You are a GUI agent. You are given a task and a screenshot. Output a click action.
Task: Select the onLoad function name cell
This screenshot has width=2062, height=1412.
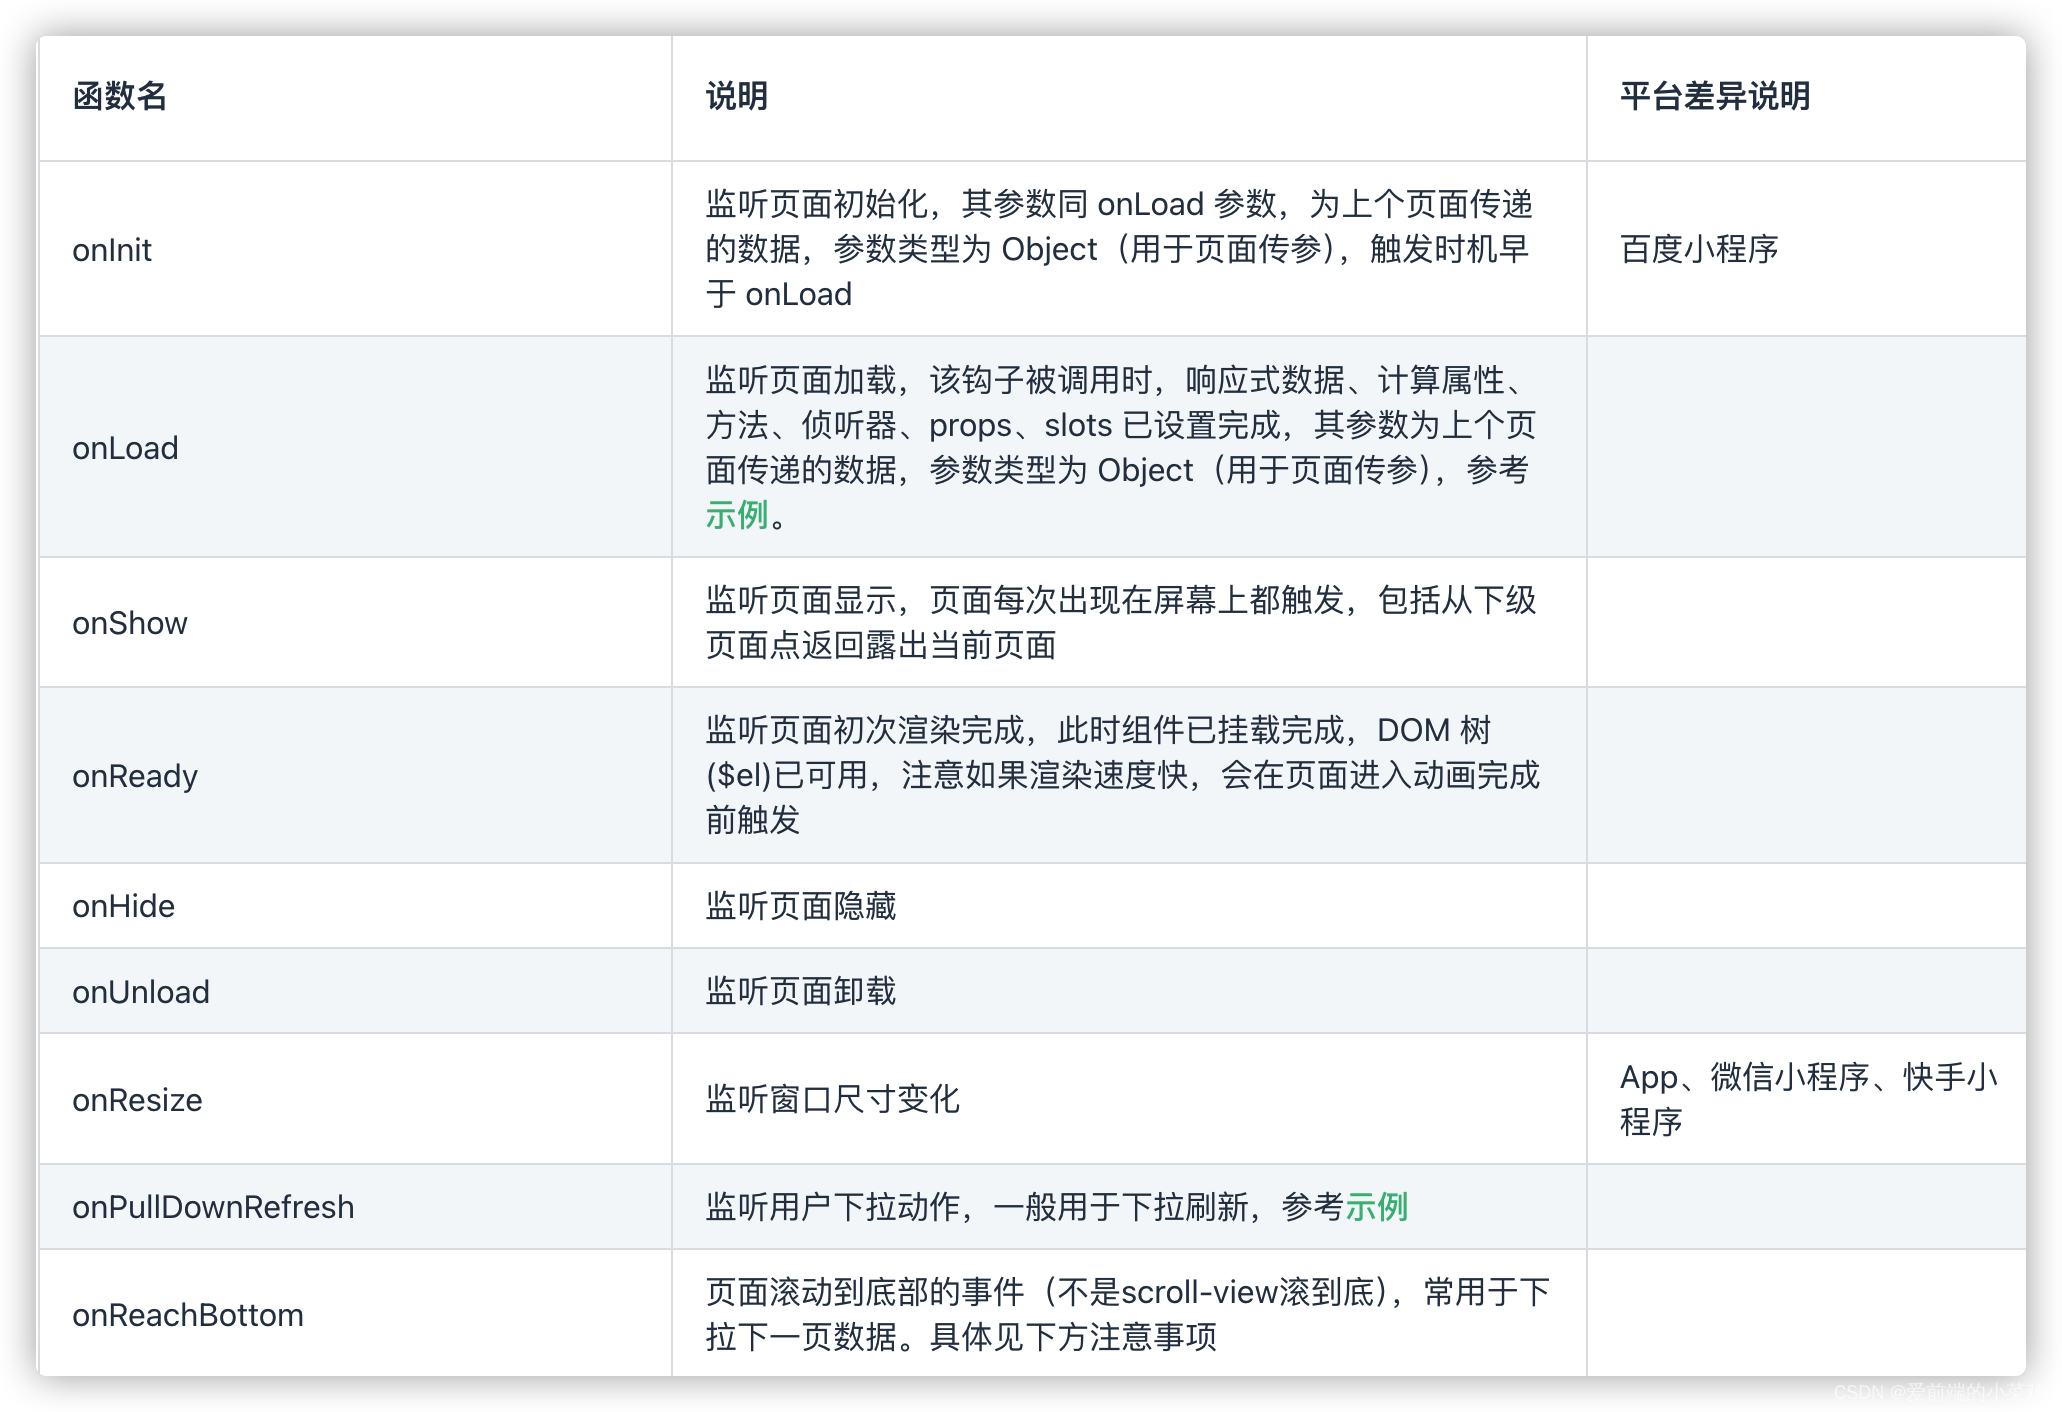[125, 448]
